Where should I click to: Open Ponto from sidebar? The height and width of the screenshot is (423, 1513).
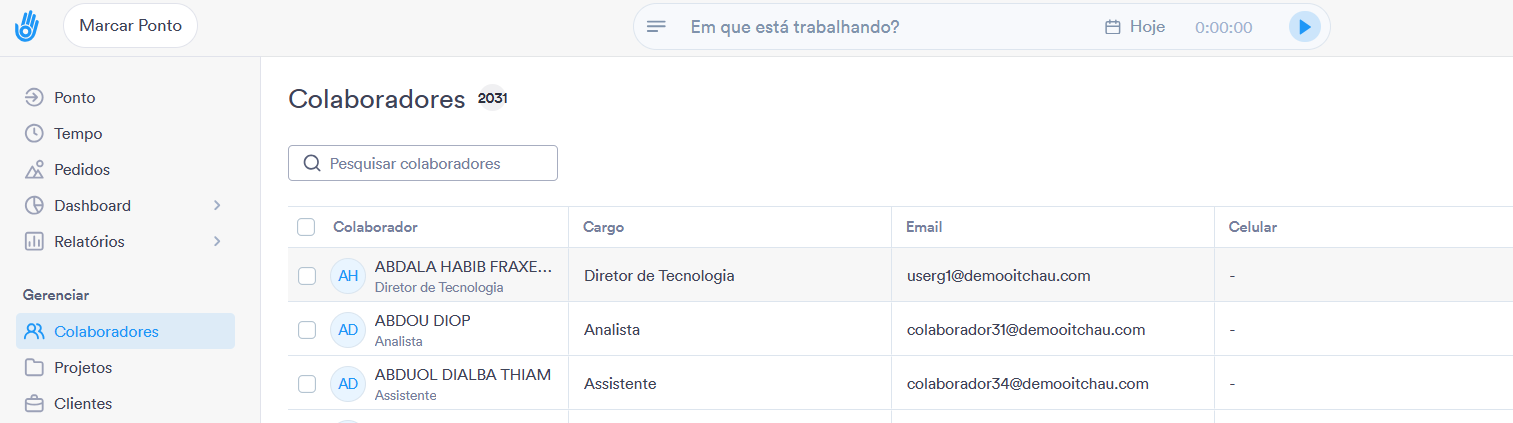pyautogui.click(x=74, y=98)
